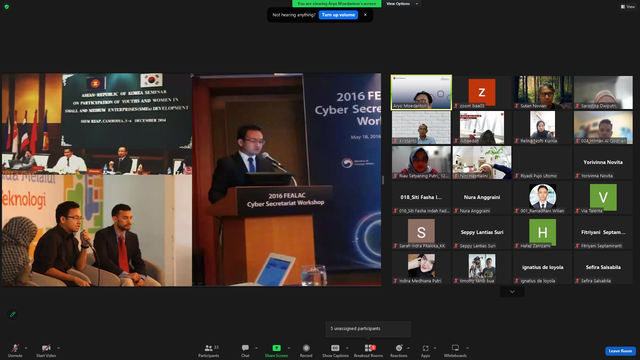
Task: Click the Record button icon
Action: pos(306,348)
